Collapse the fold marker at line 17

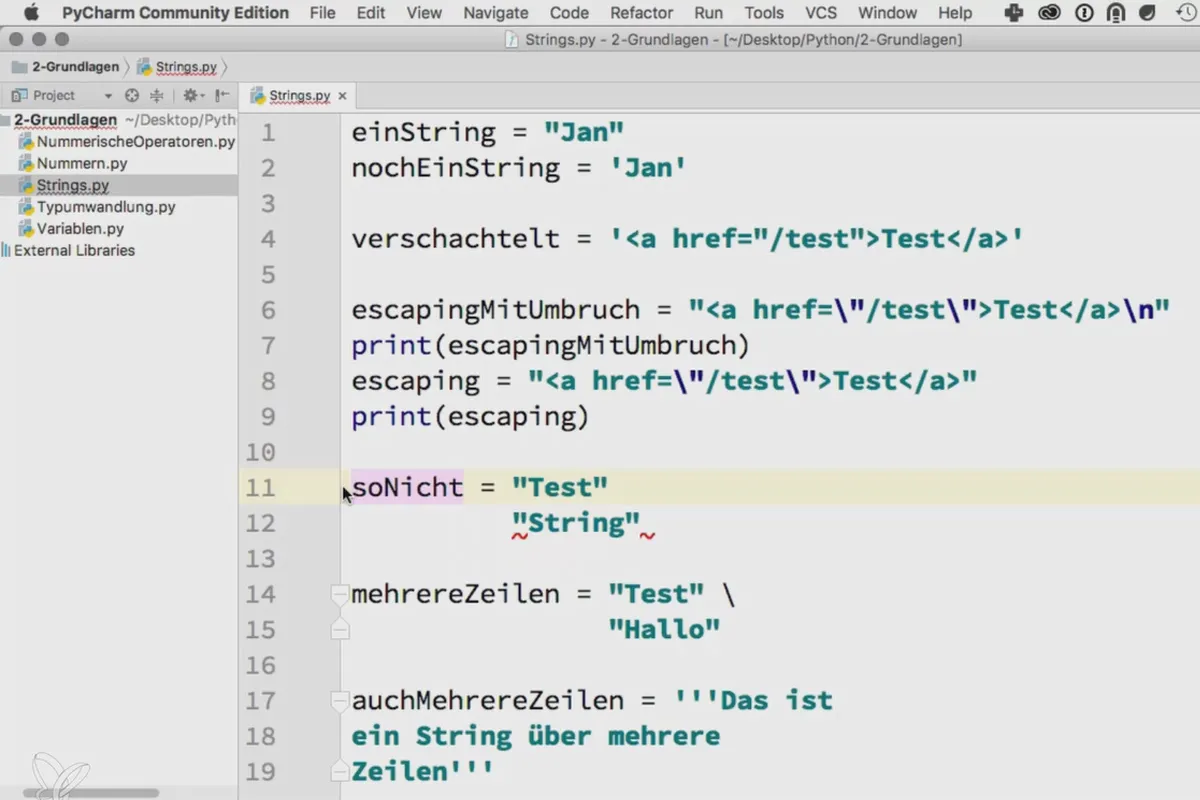click(x=340, y=701)
